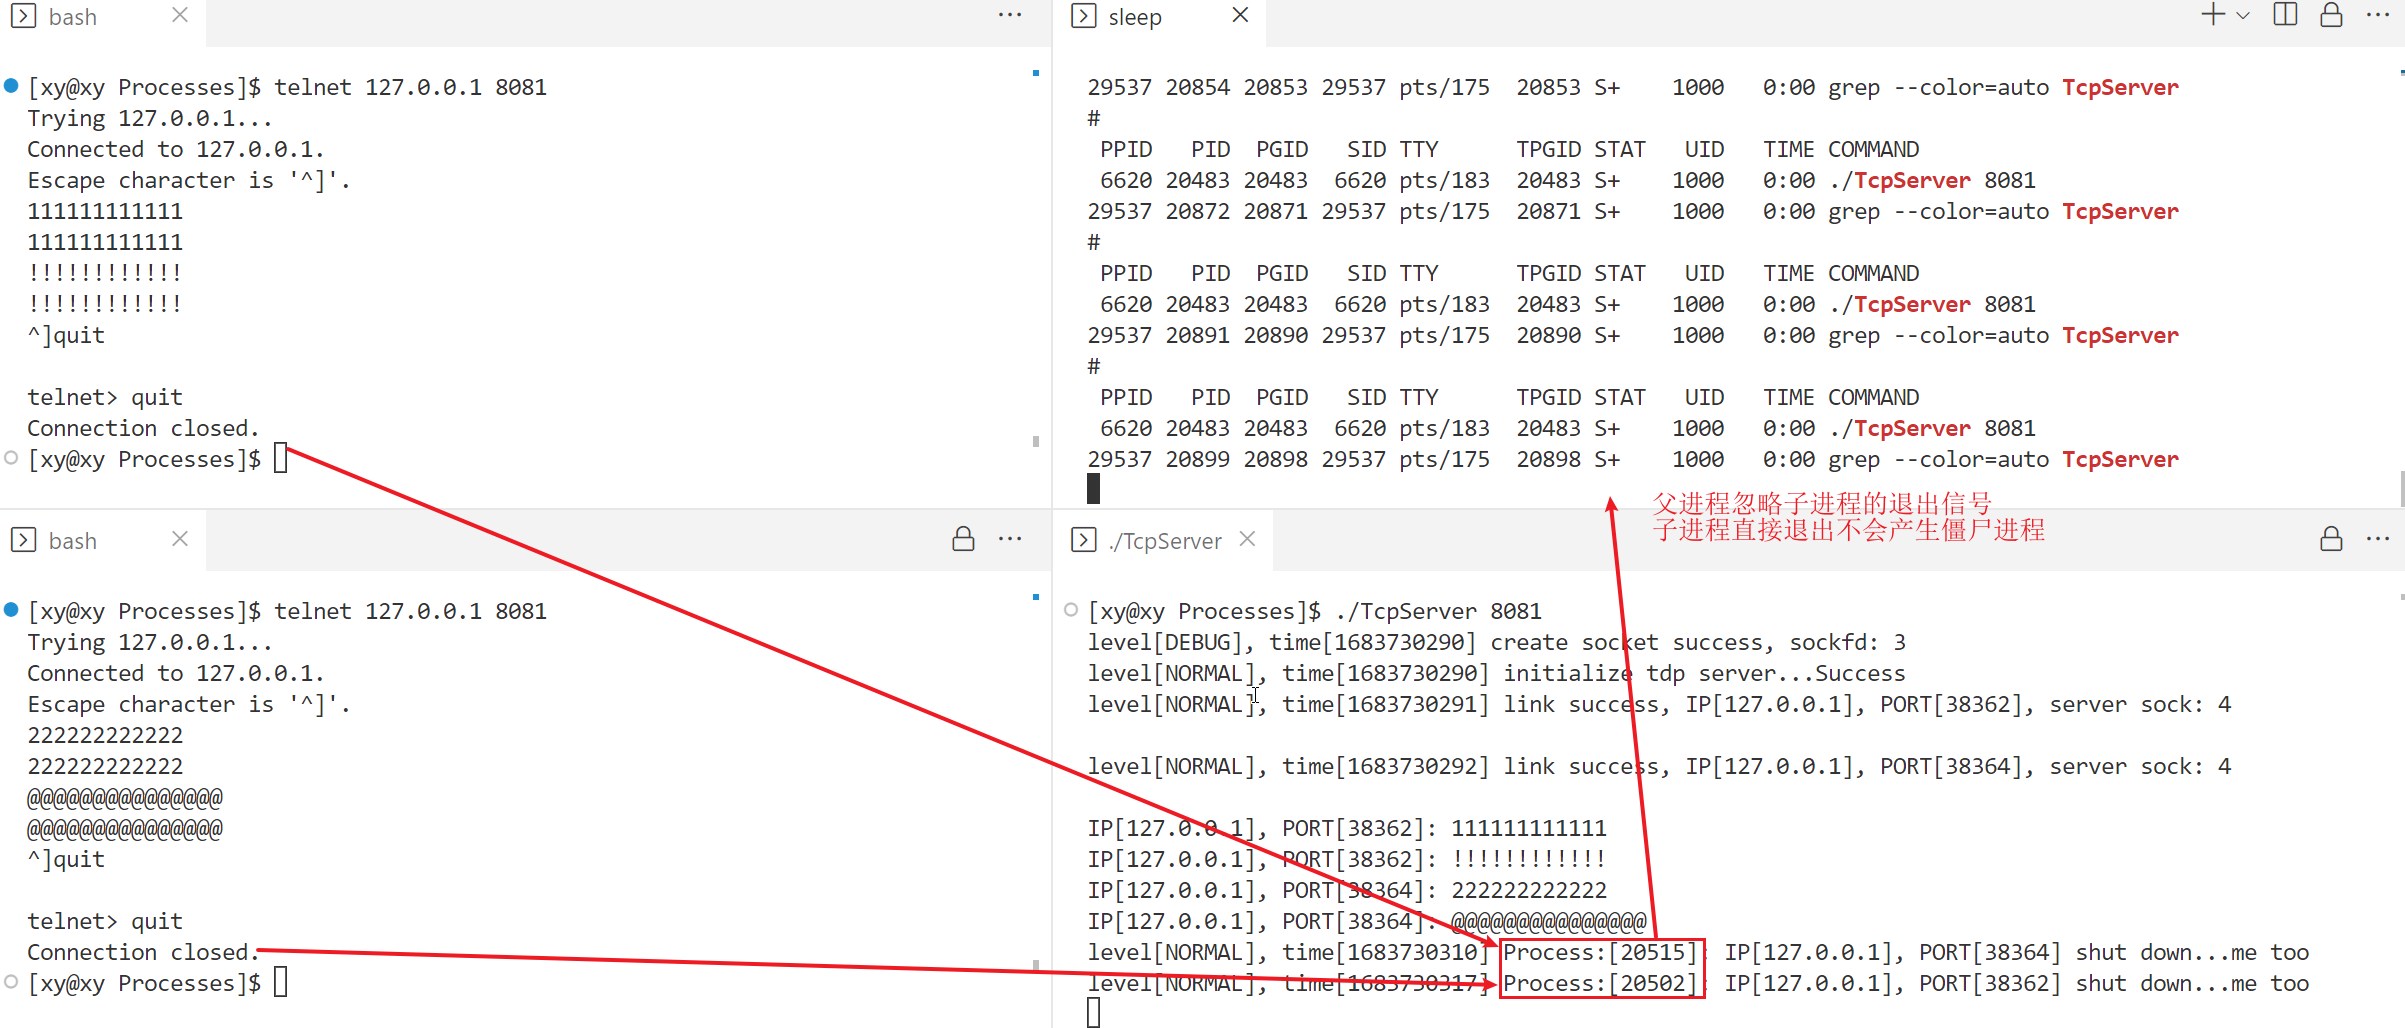
Task: Switch to the ./TcpServer terminal tab
Action: (x=1164, y=541)
